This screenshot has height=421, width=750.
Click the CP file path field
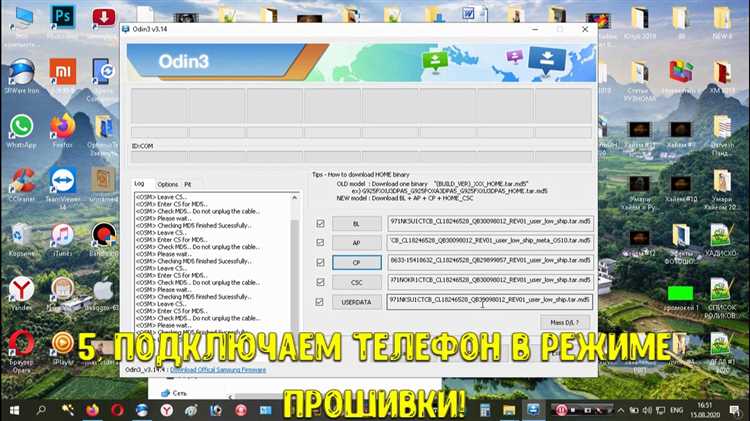pos(490,262)
